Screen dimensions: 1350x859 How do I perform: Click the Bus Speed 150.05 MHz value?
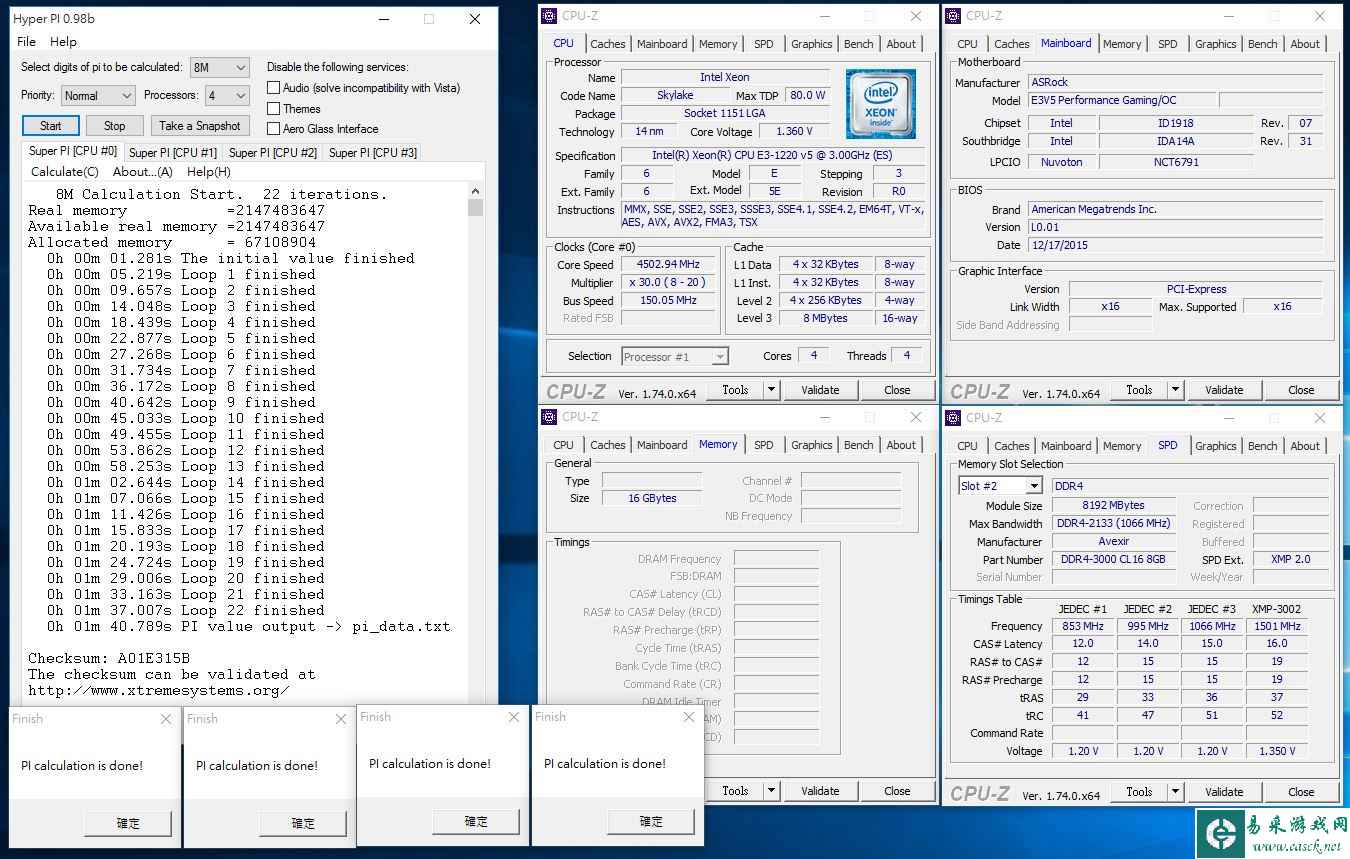tap(668, 301)
